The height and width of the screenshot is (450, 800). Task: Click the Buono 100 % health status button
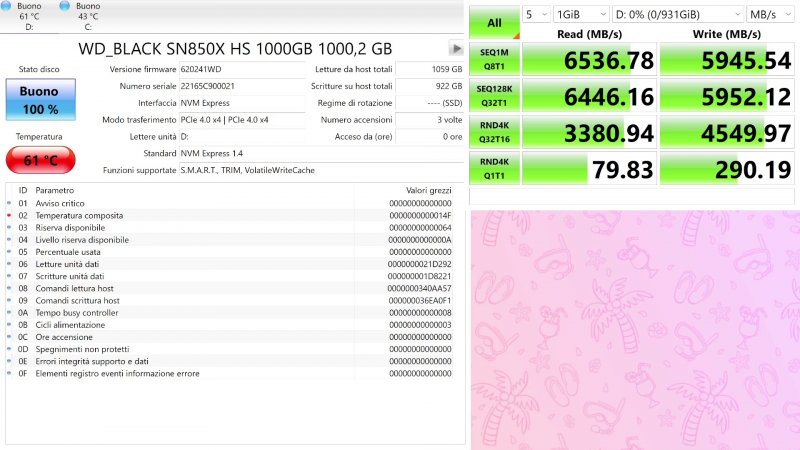40,100
